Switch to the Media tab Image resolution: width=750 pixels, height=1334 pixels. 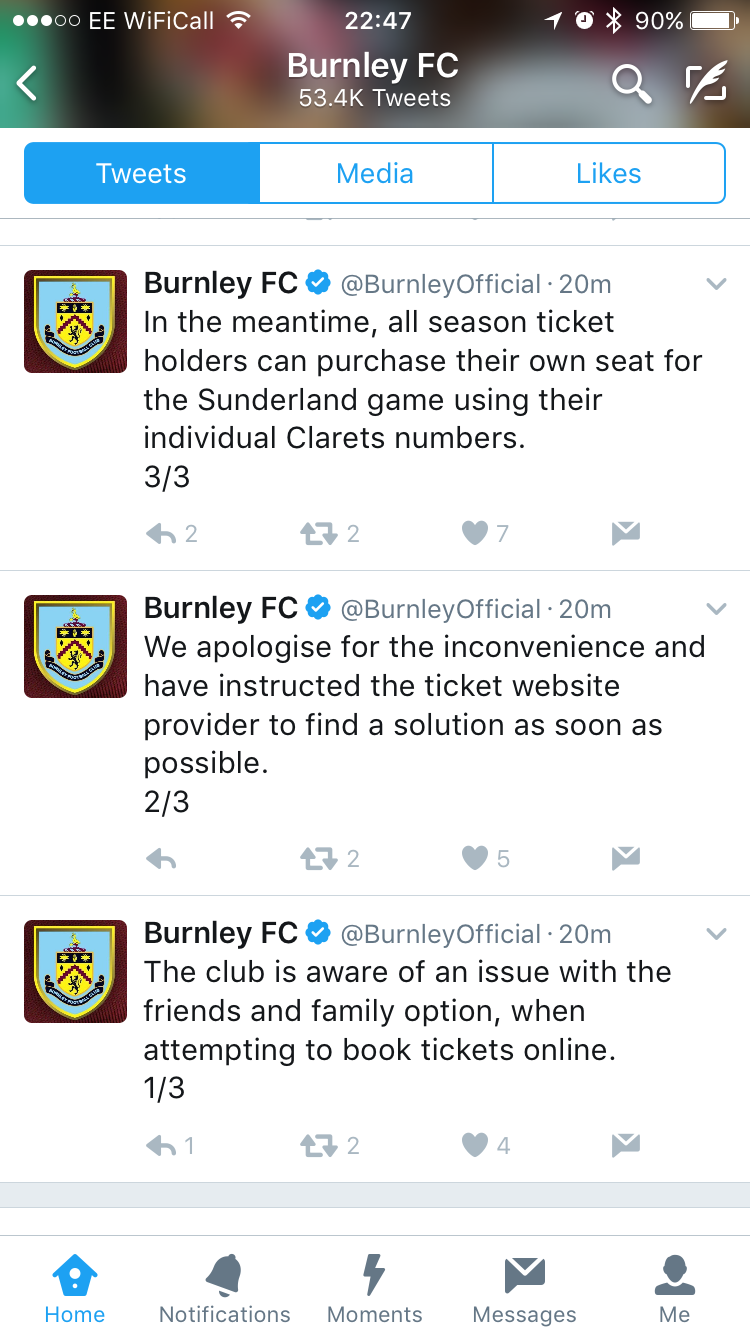(x=375, y=174)
